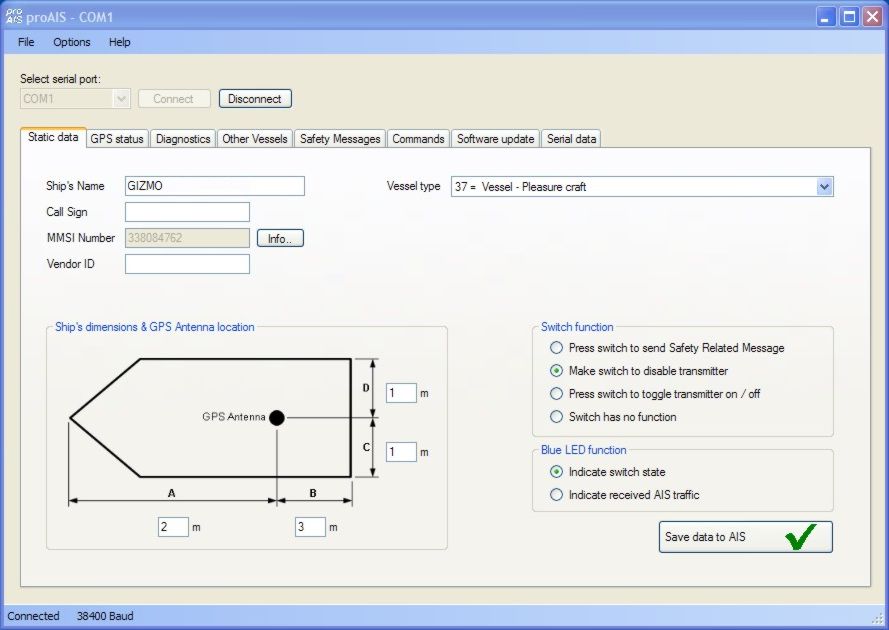
Task: Minimize the proAIS window
Action: coord(826,17)
